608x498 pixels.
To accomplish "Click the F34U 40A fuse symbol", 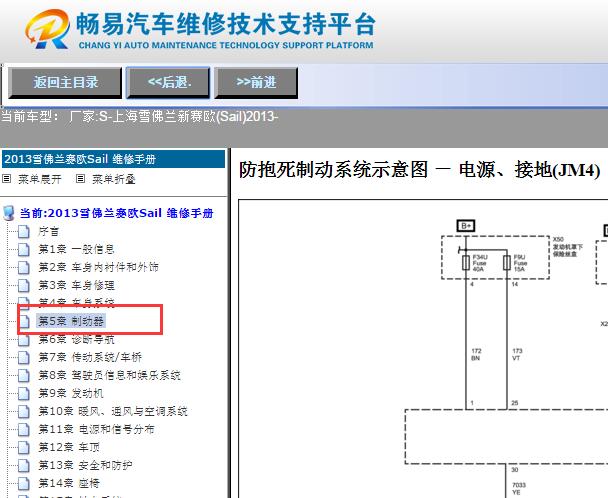I will 466,263.
